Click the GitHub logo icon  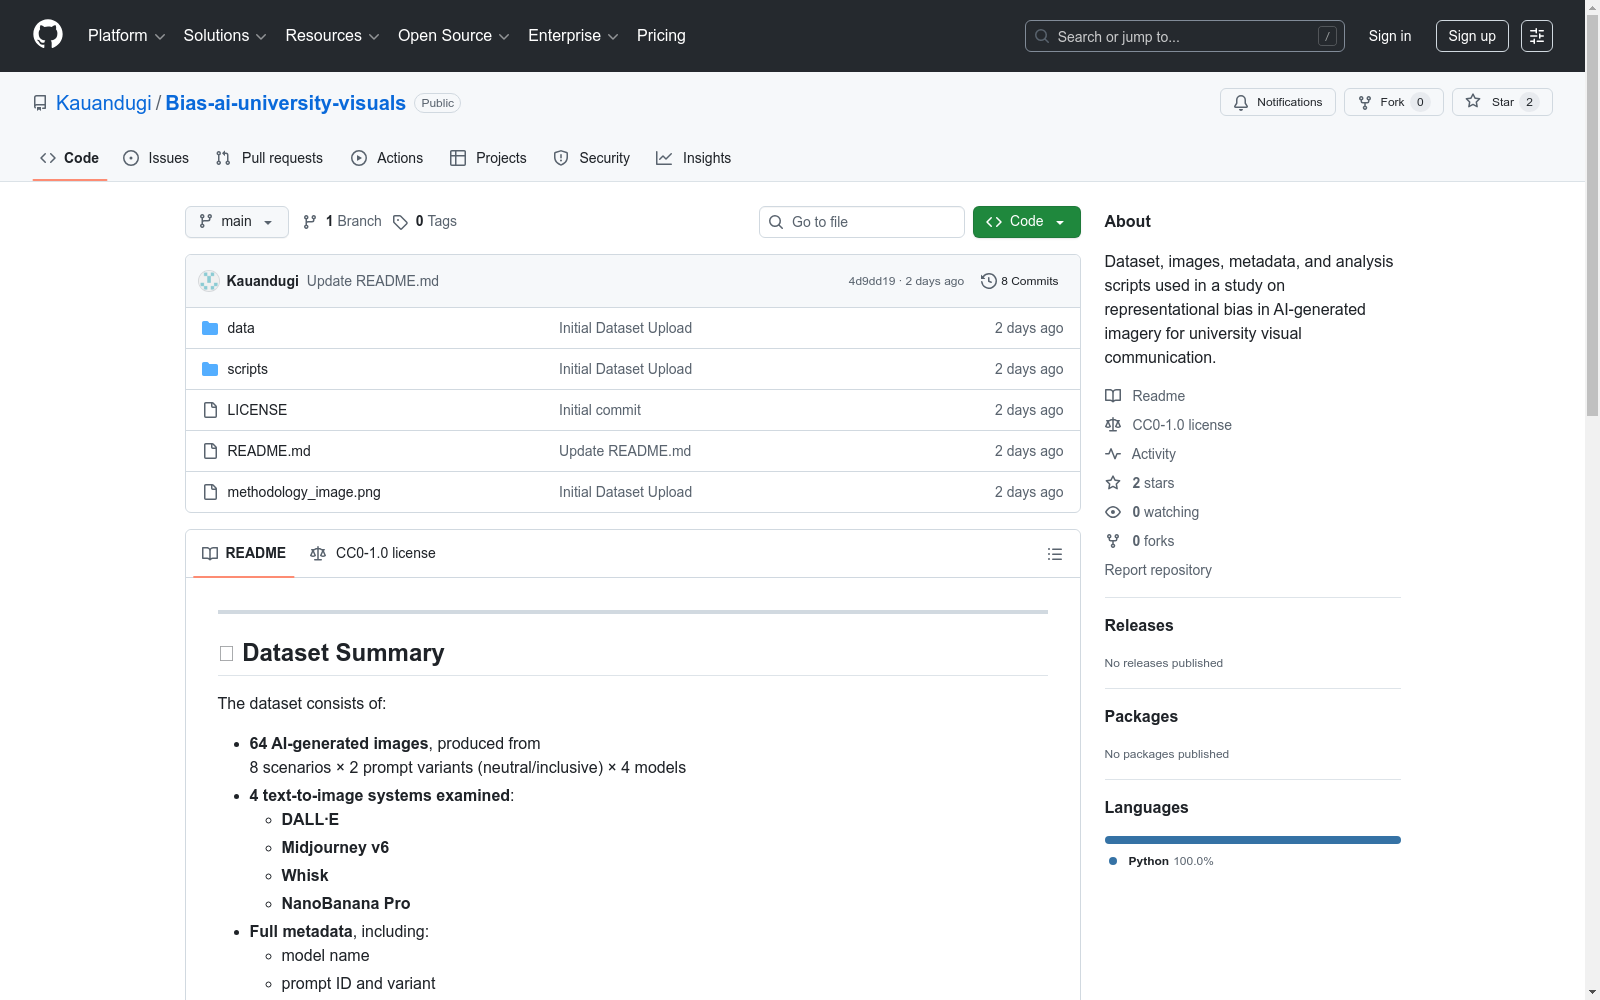[x=48, y=35]
